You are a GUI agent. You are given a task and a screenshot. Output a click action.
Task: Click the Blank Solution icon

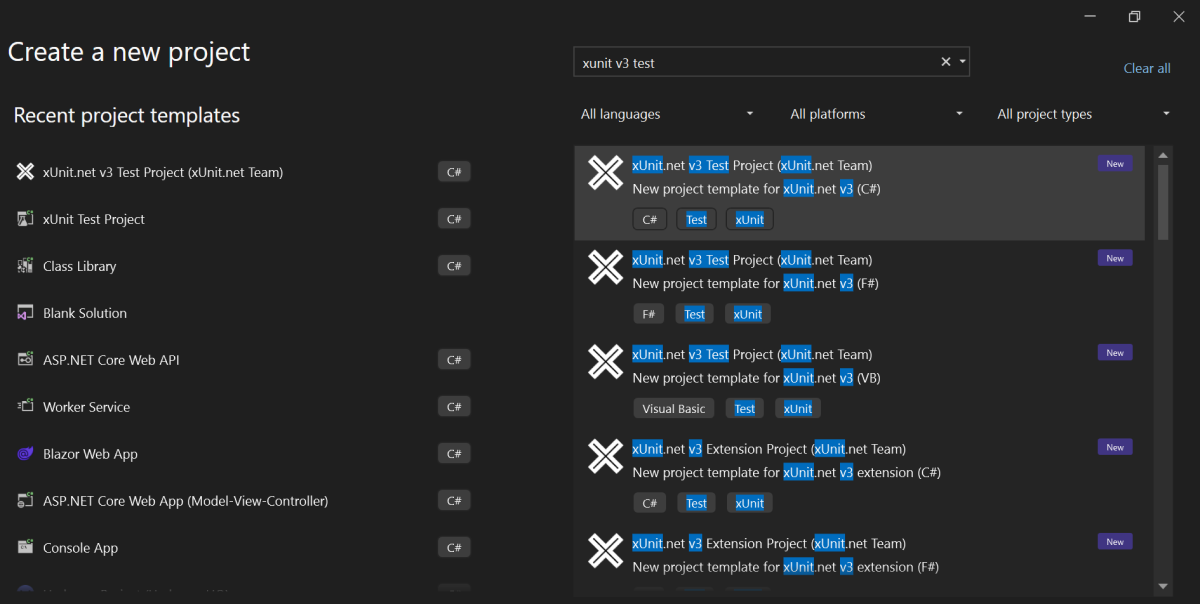(26, 313)
